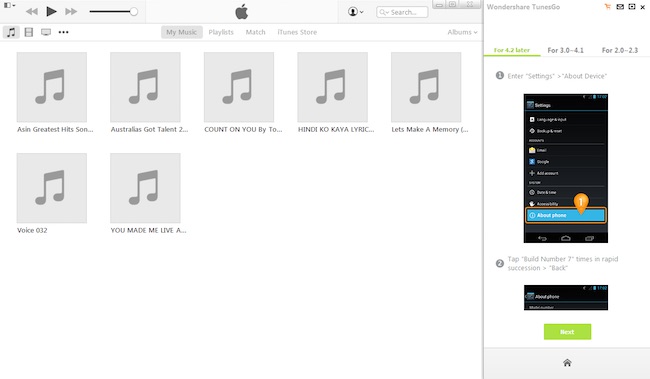
Task: Open Lets Make A Memory album artwork
Action: pyautogui.click(x=426, y=87)
